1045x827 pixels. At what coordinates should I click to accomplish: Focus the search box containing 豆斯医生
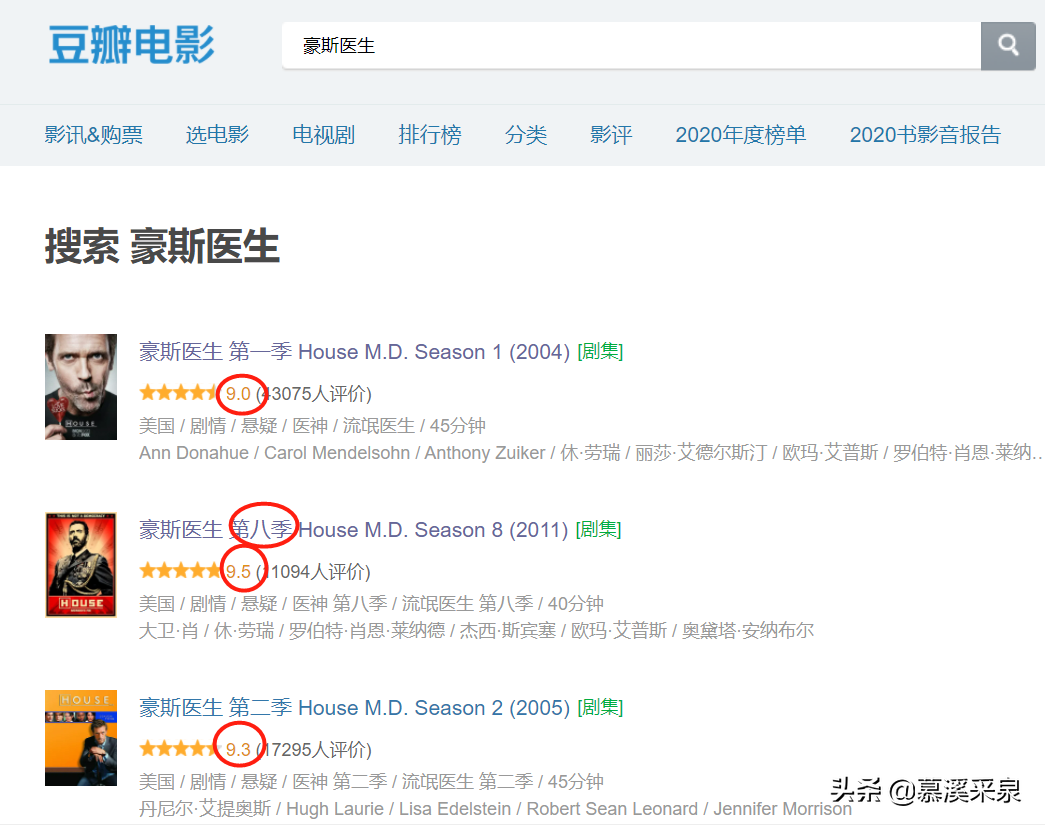(x=631, y=45)
